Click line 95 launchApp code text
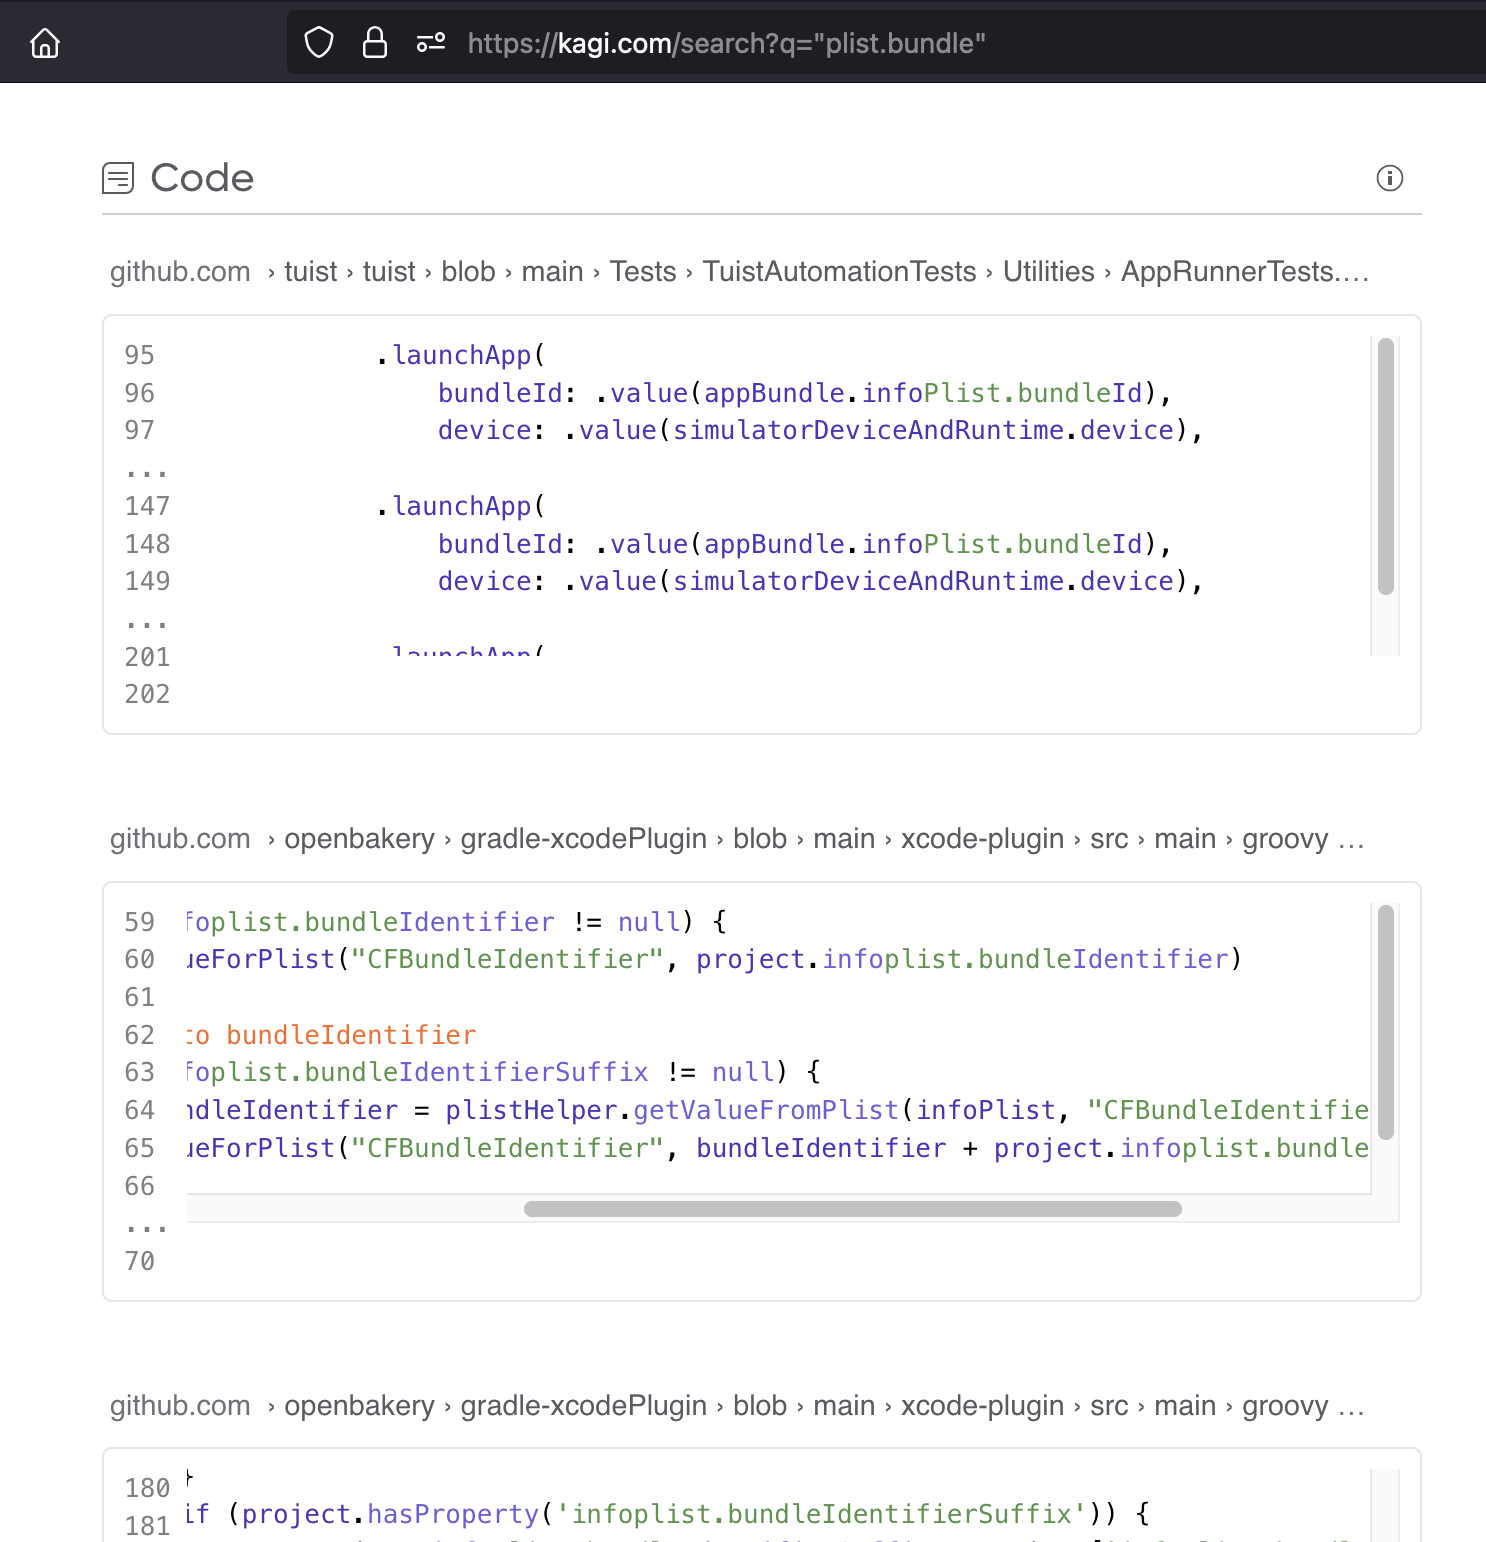This screenshot has width=1486, height=1542. pos(461,355)
